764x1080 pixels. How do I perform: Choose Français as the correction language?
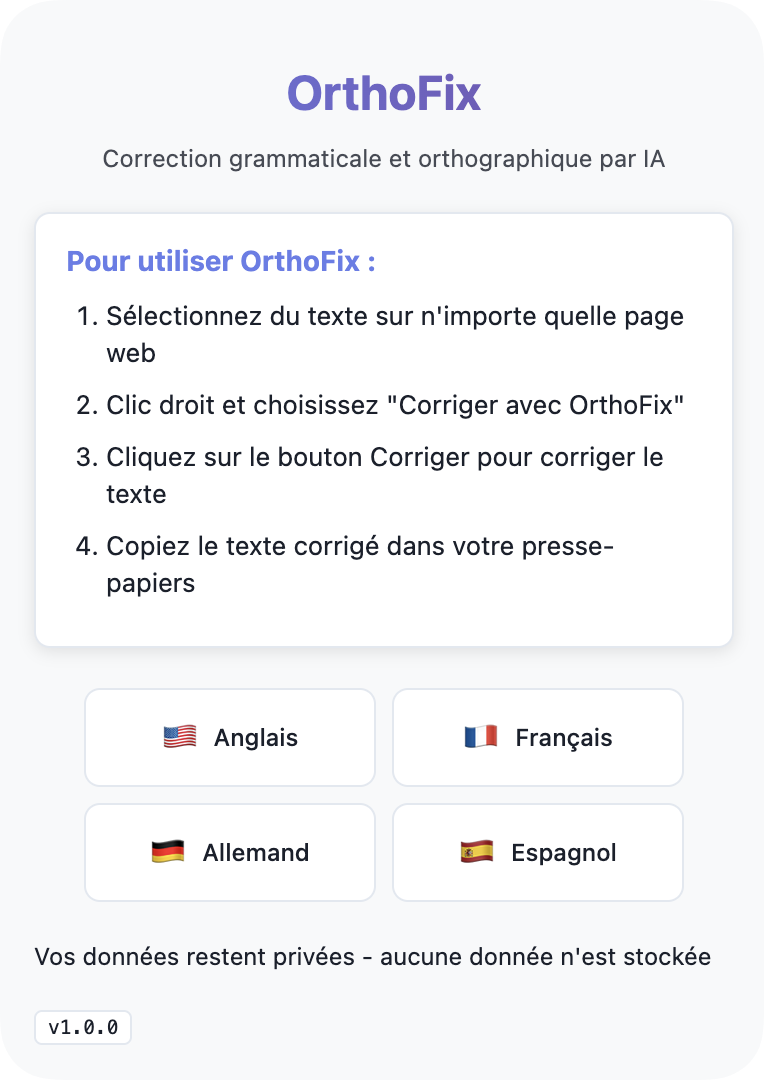[538, 738]
